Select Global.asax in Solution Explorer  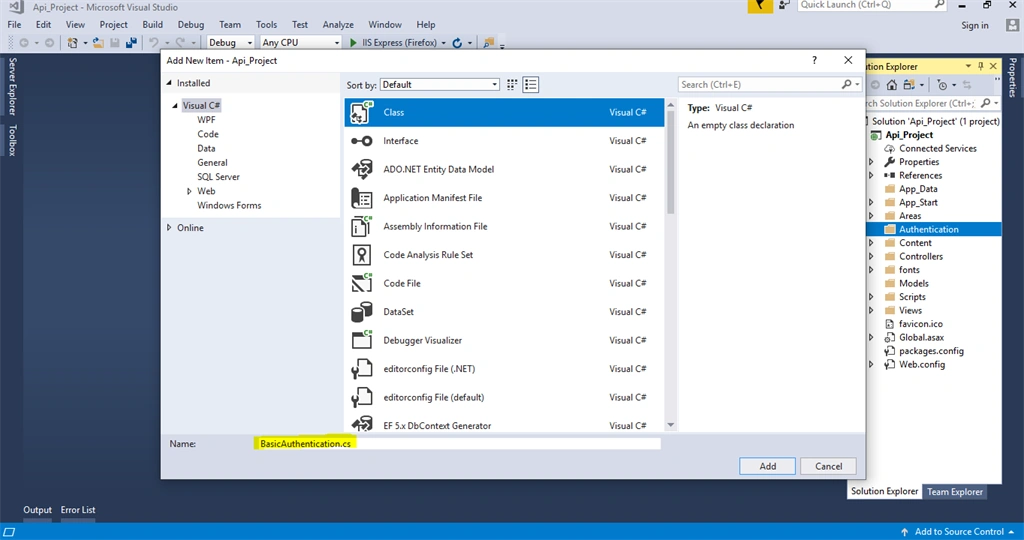(x=921, y=338)
